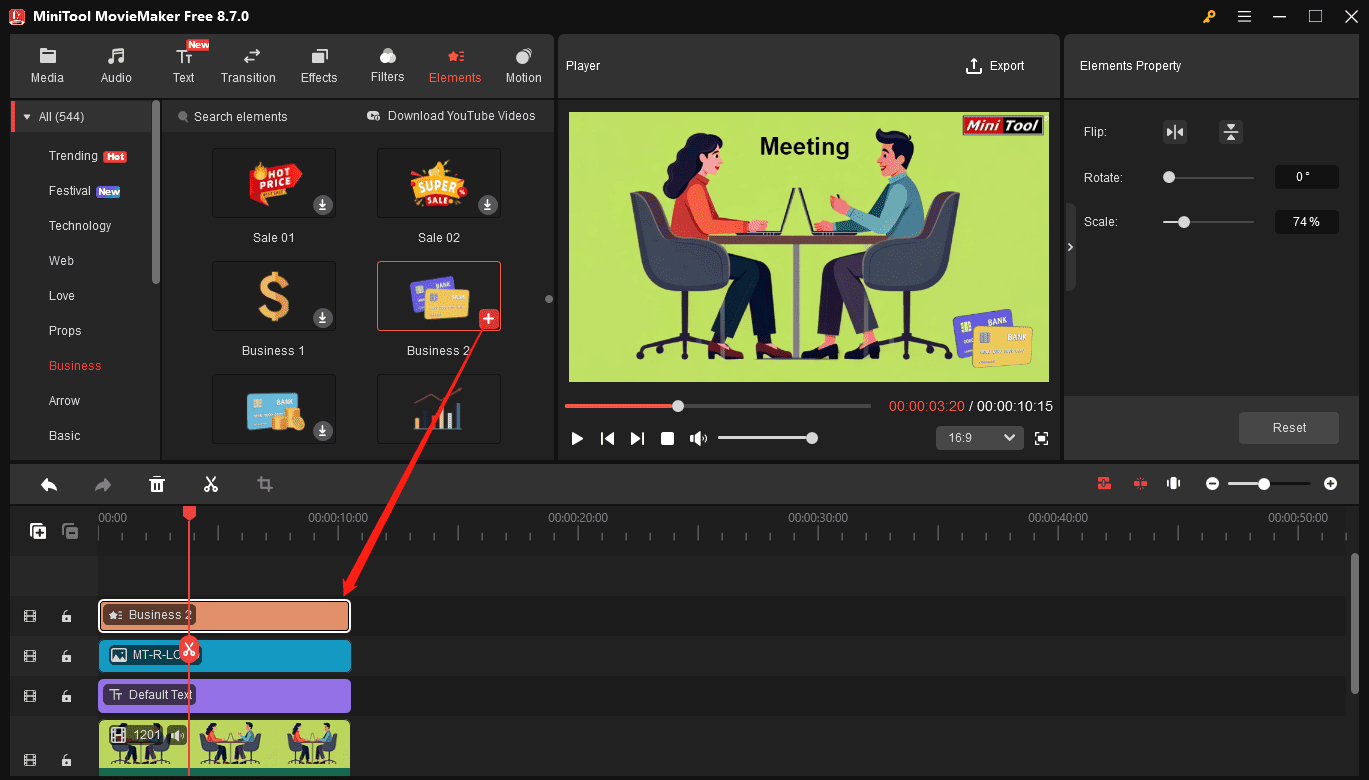Screen dimensions: 1369x780
Task: Zoom out the timeline with minus icon
Action: [x=1212, y=484]
